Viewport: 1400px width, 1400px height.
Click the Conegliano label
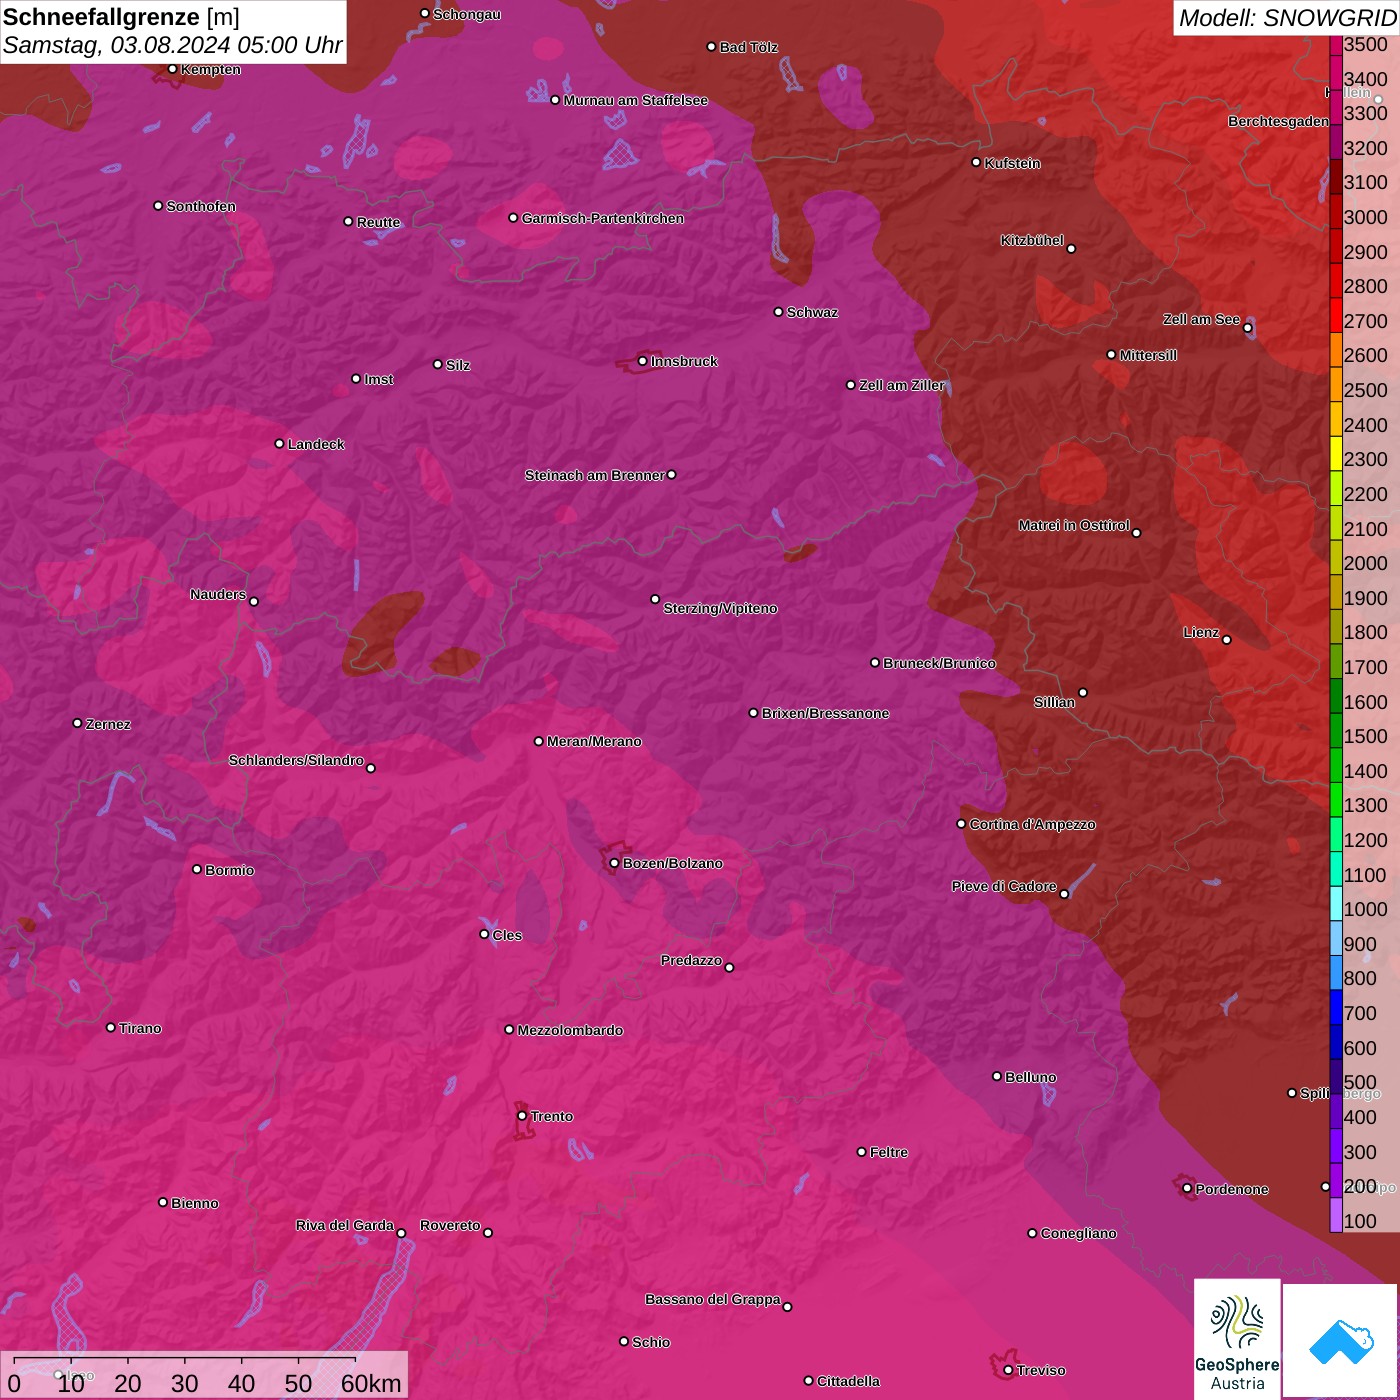(x=1078, y=1233)
